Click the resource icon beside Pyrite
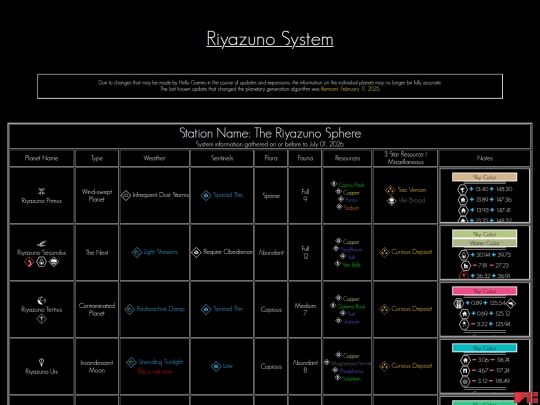This screenshot has height=405, width=540. click(341, 199)
